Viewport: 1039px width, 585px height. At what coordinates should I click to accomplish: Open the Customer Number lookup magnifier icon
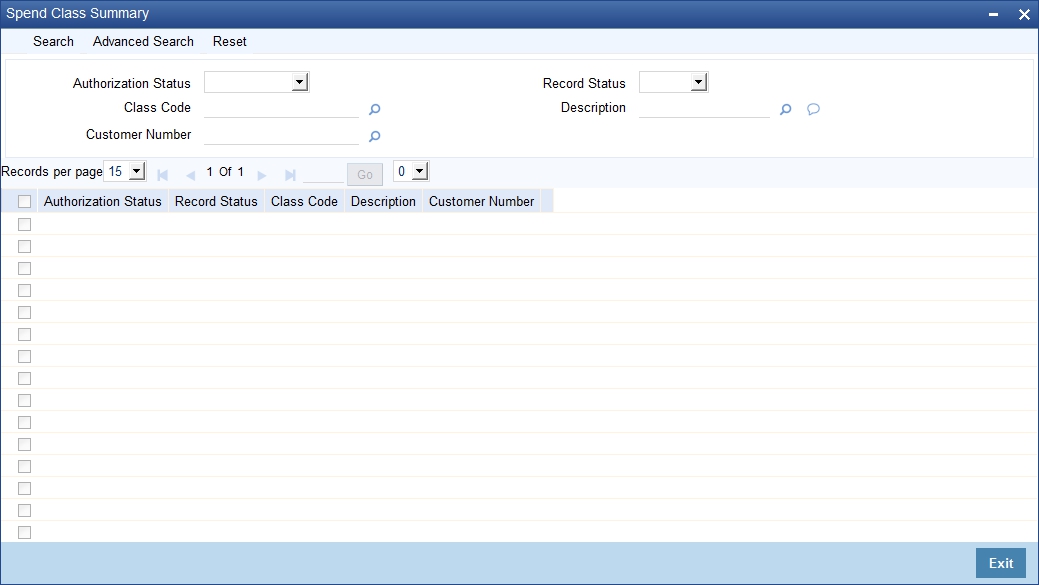[374, 136]
